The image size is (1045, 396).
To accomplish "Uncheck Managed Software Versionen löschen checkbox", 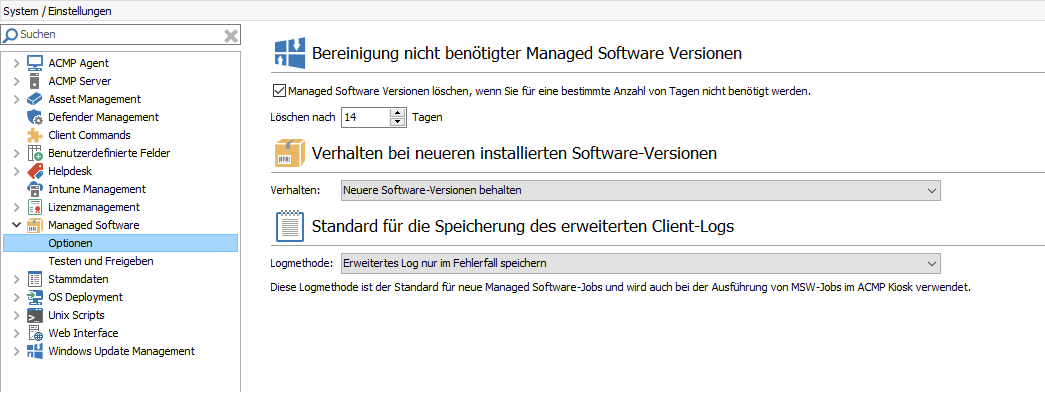I will (x=280, y=91).
